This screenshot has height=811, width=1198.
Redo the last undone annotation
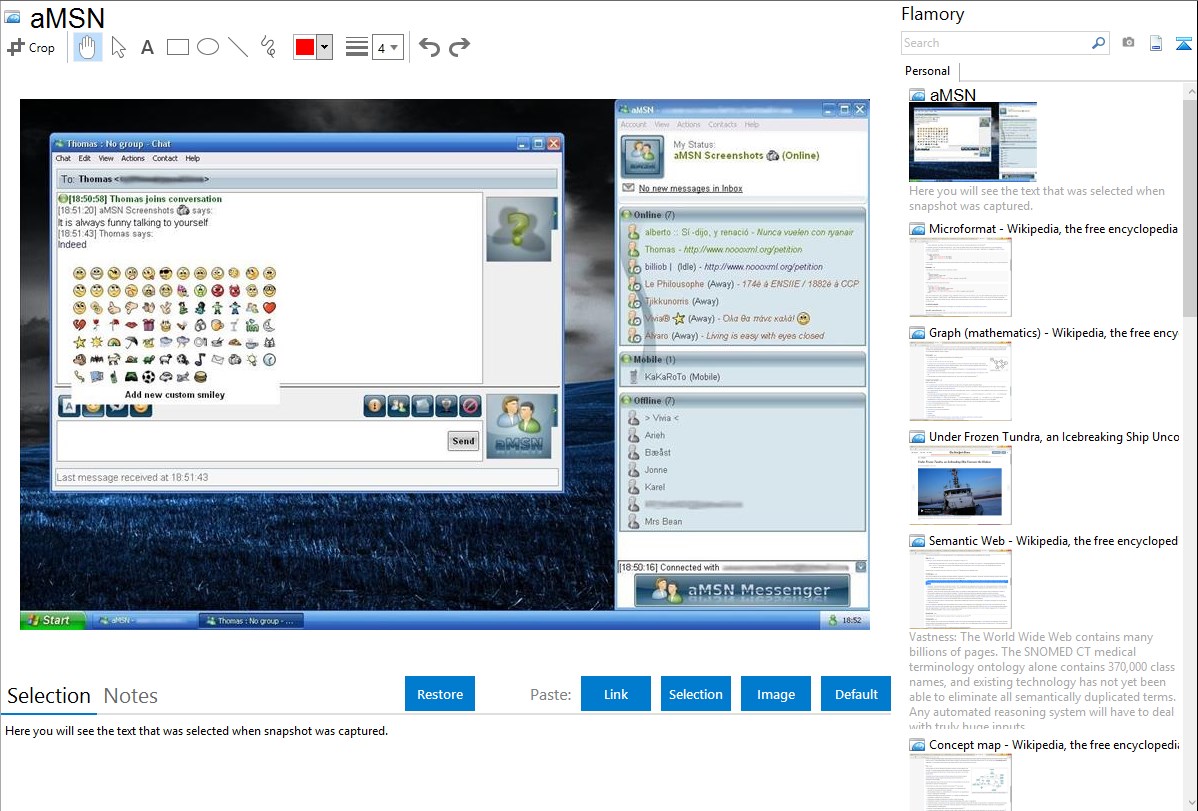pos(459,47)
